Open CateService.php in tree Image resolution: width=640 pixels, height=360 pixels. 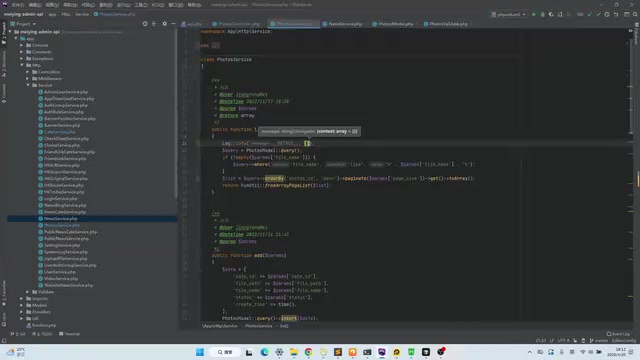point(59,132)
